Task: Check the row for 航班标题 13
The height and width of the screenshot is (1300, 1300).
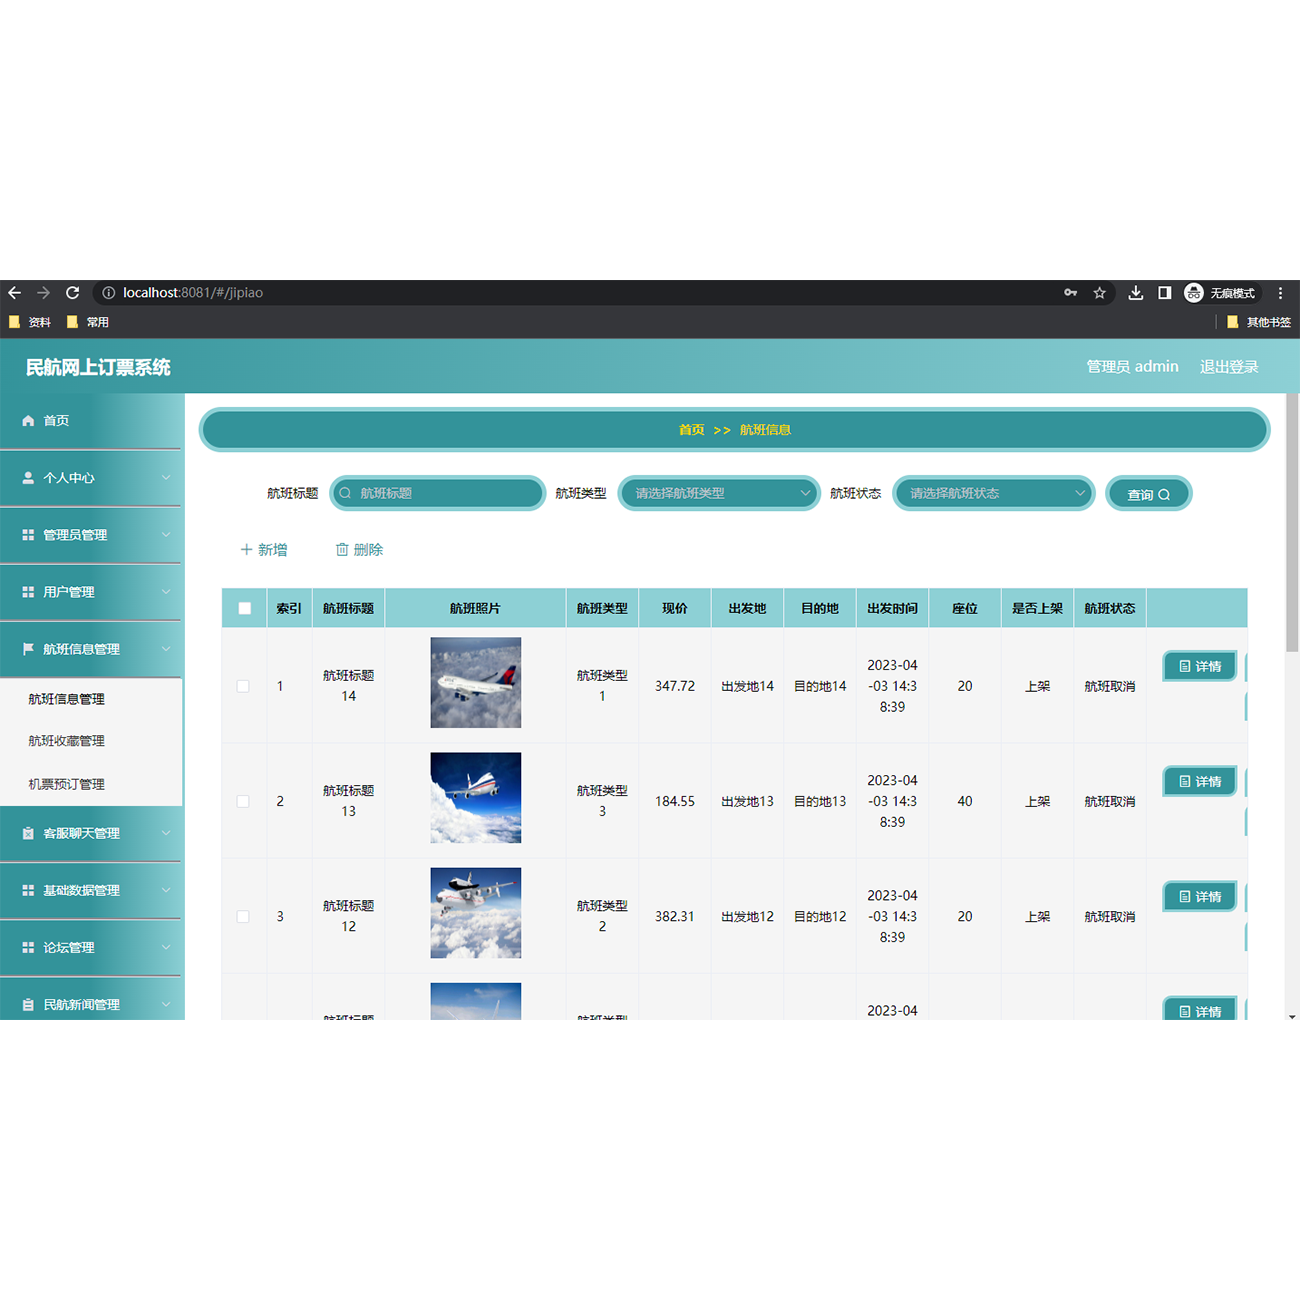Action: (x=243, y=801)
